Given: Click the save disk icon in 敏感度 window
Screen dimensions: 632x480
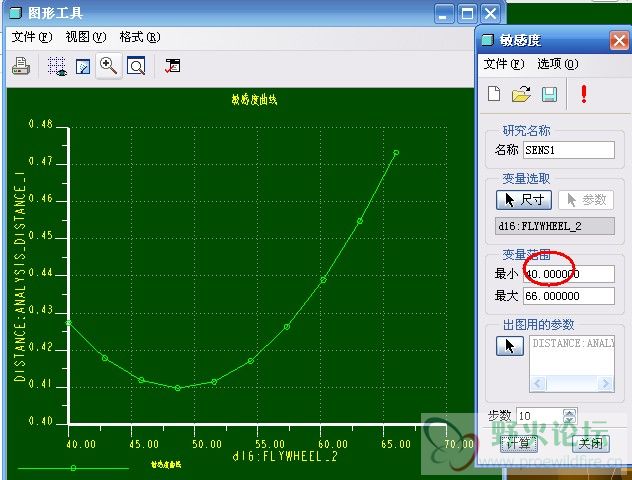Looking at the screenshot, I should point(549,94).
